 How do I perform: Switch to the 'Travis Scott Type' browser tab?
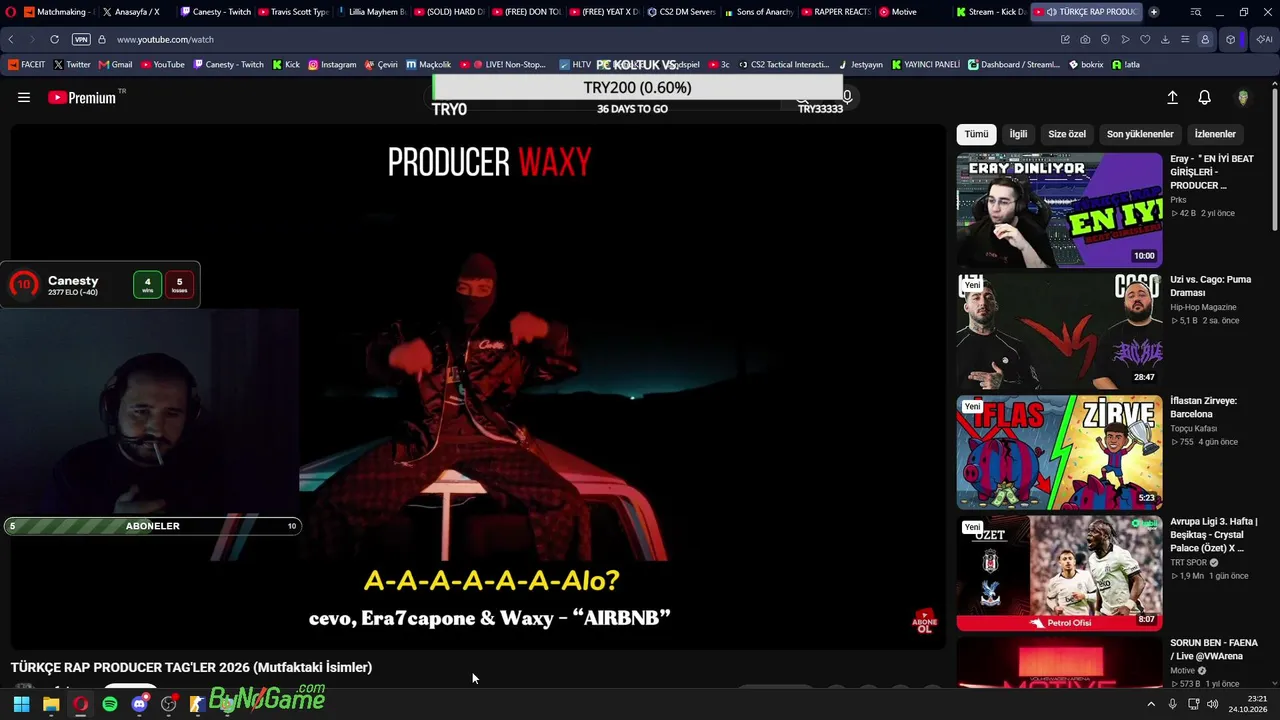[x=294, y=12]
